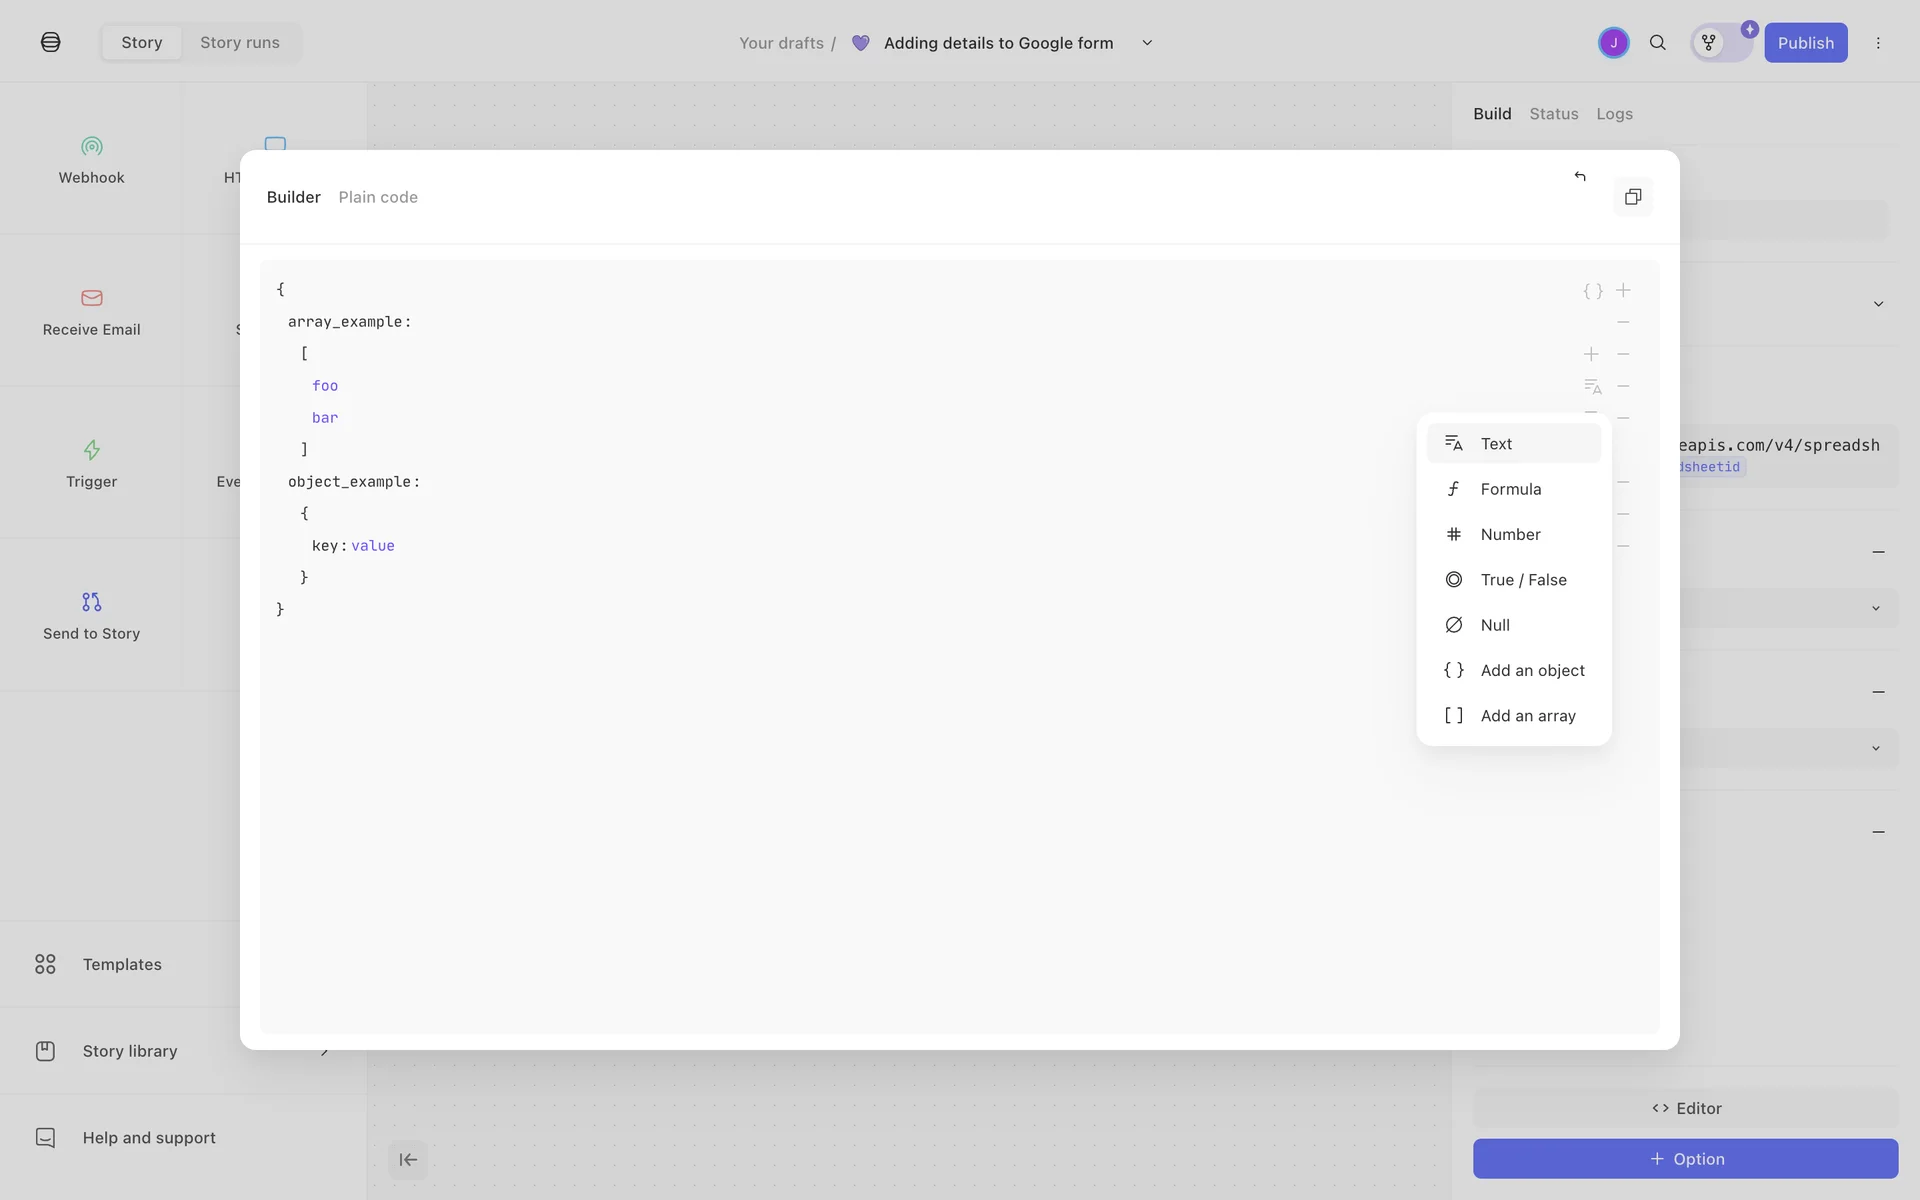The image size is (1920, 1200).
Task: Open the three-dot more options menu
Action: point(1878,43)
